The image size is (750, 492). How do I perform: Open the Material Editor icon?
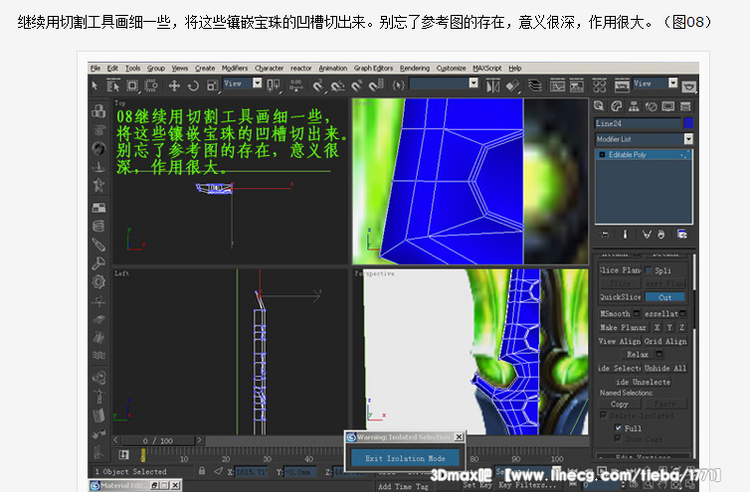coord(599,86)
